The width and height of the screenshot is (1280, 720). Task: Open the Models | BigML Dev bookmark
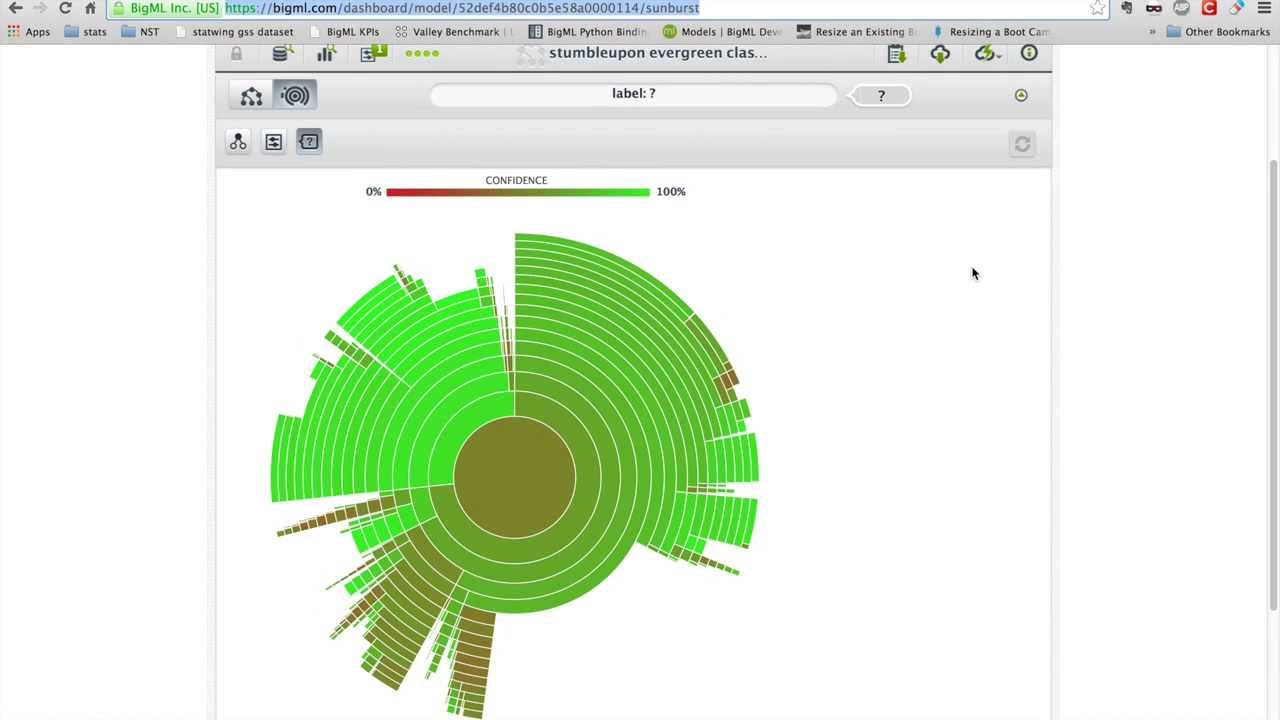click(x=722, y=32)
